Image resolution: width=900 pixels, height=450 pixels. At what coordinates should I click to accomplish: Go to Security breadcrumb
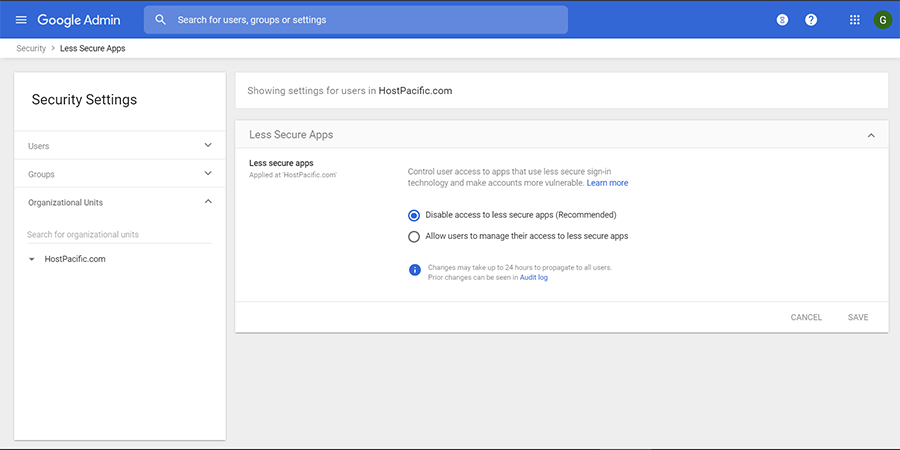point(31,48)
